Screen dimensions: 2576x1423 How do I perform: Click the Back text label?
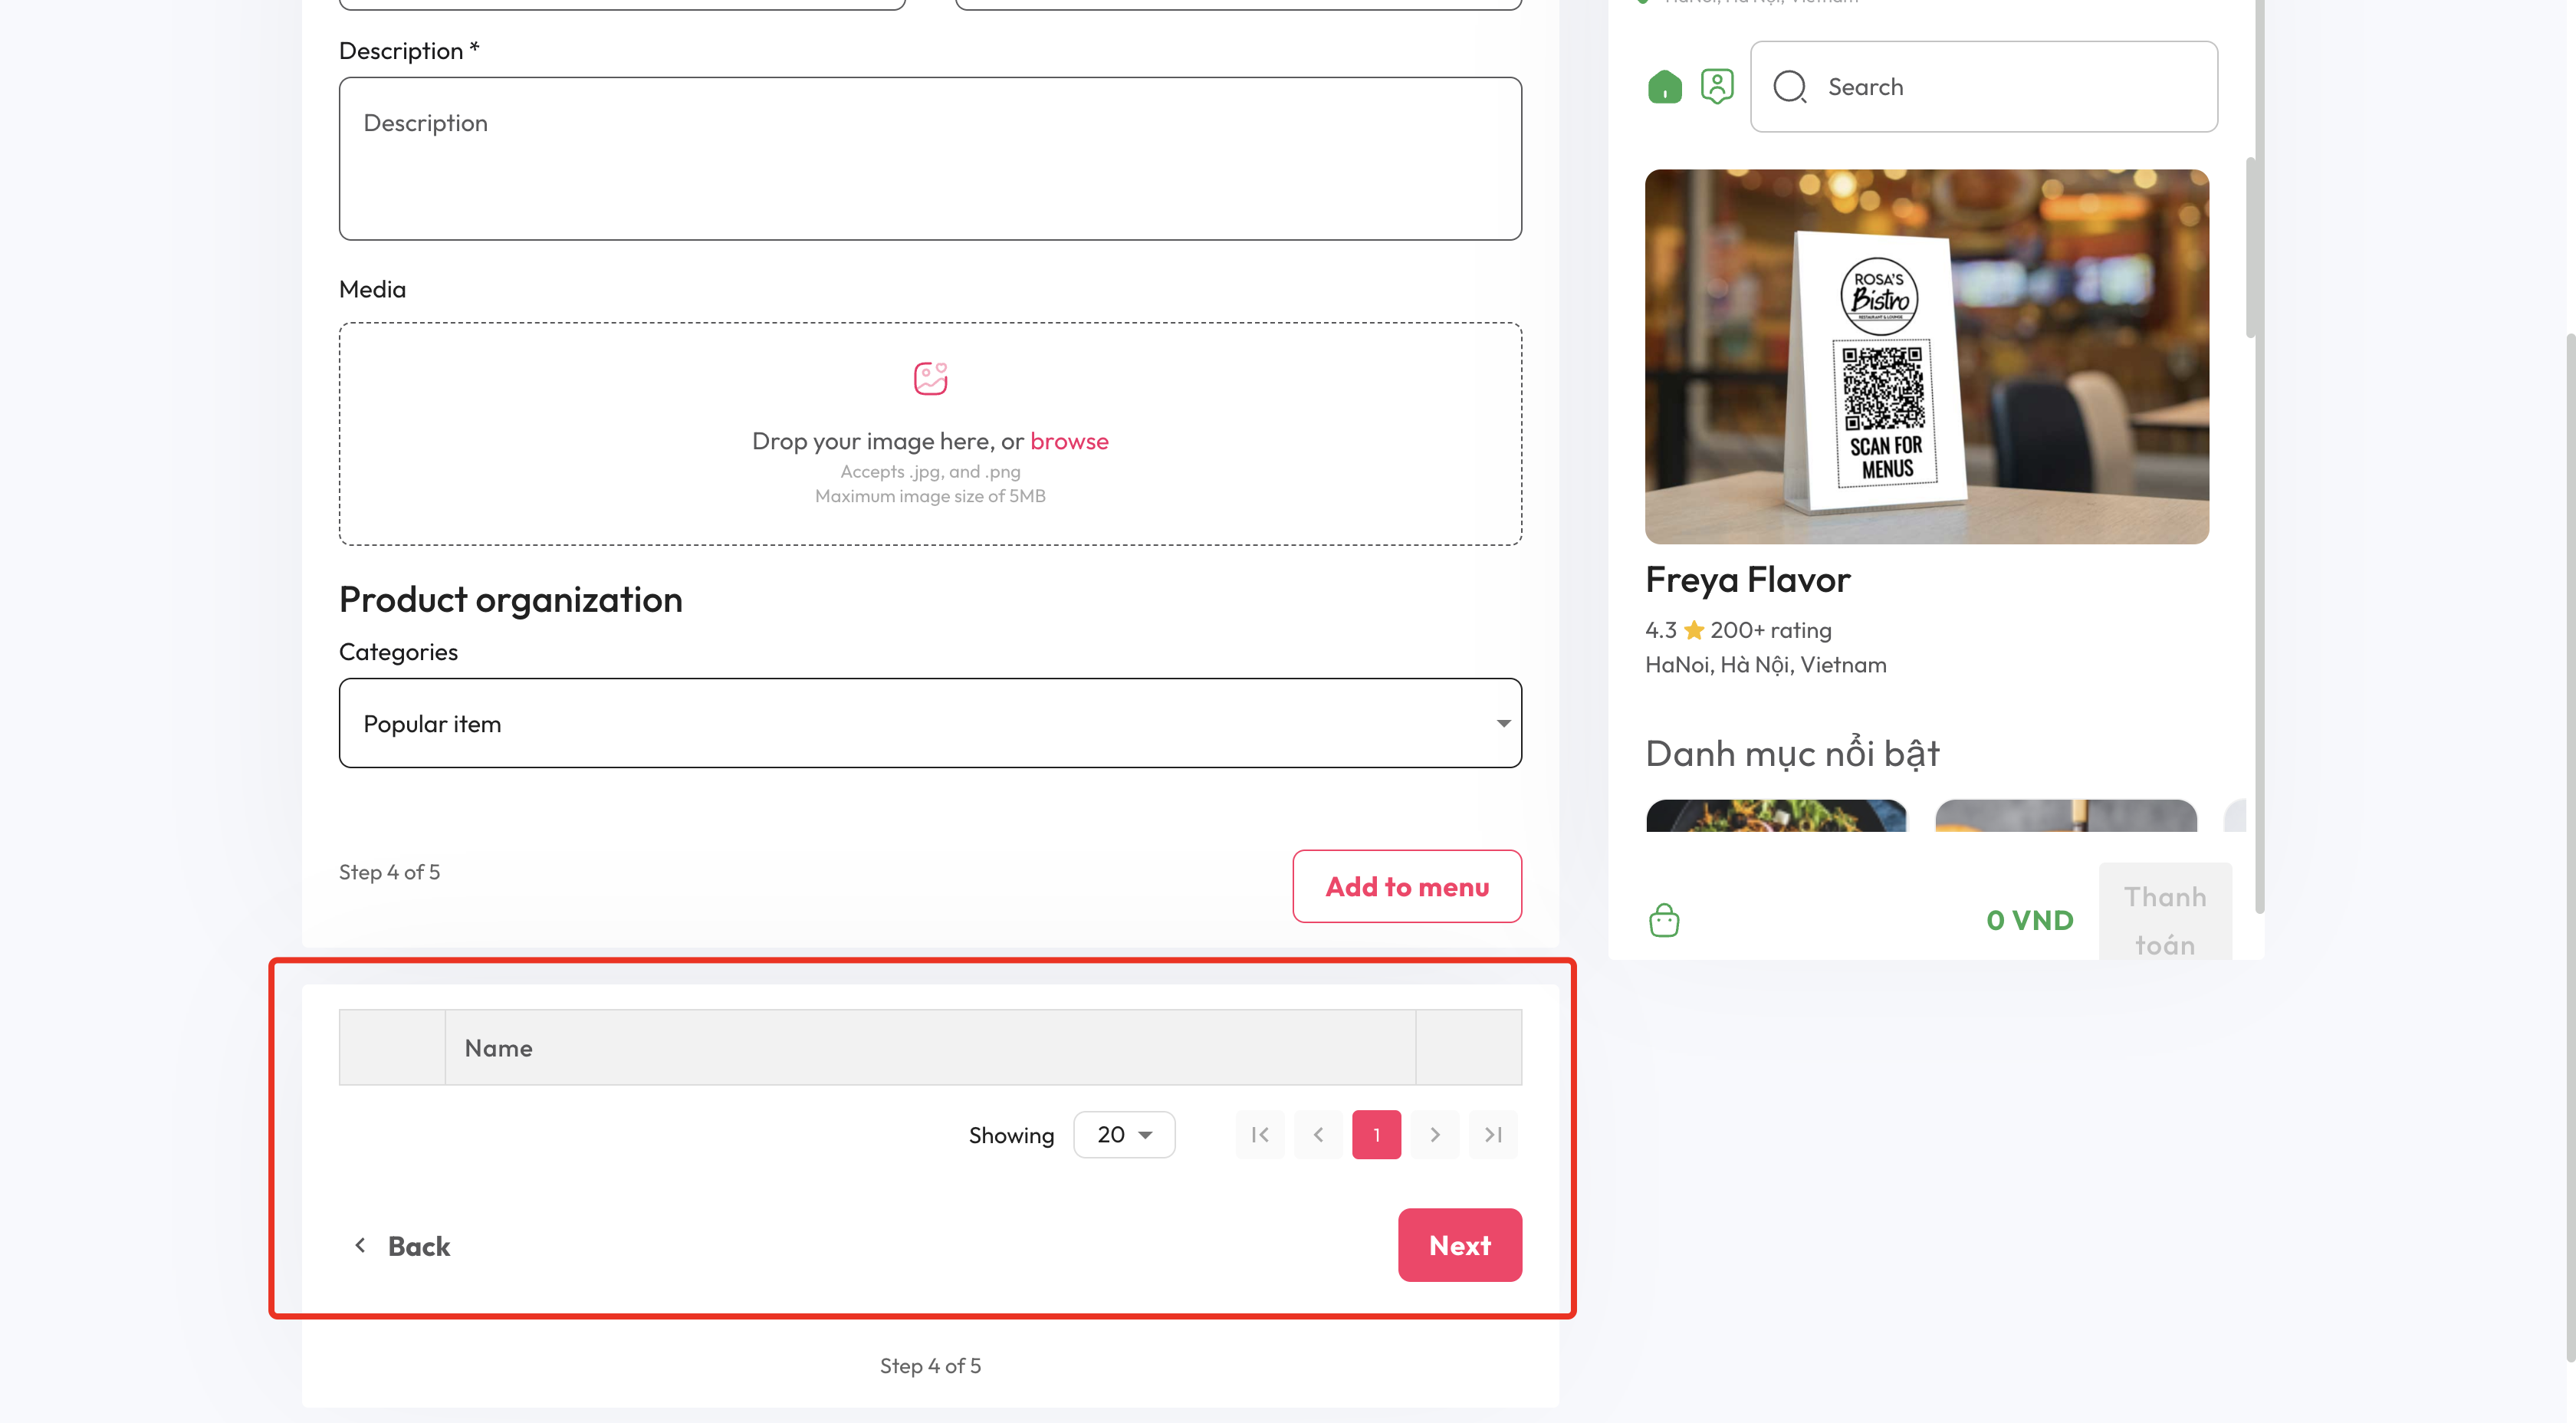click(x=419, y=1246)
